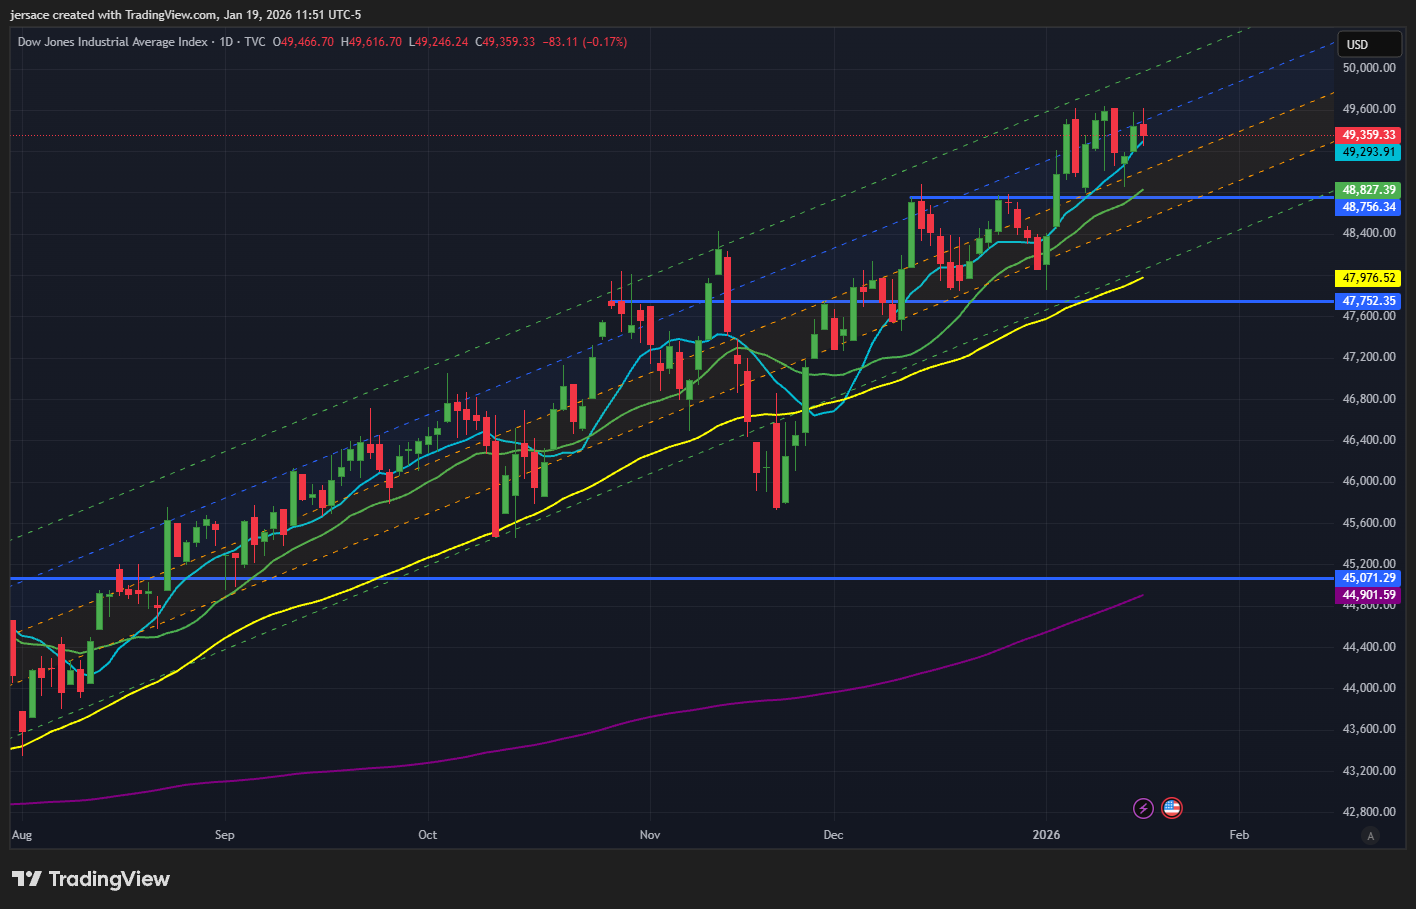Click the close value C49,359.33
This screenshot has height=909, width=1416.
(x=505, y=42)
